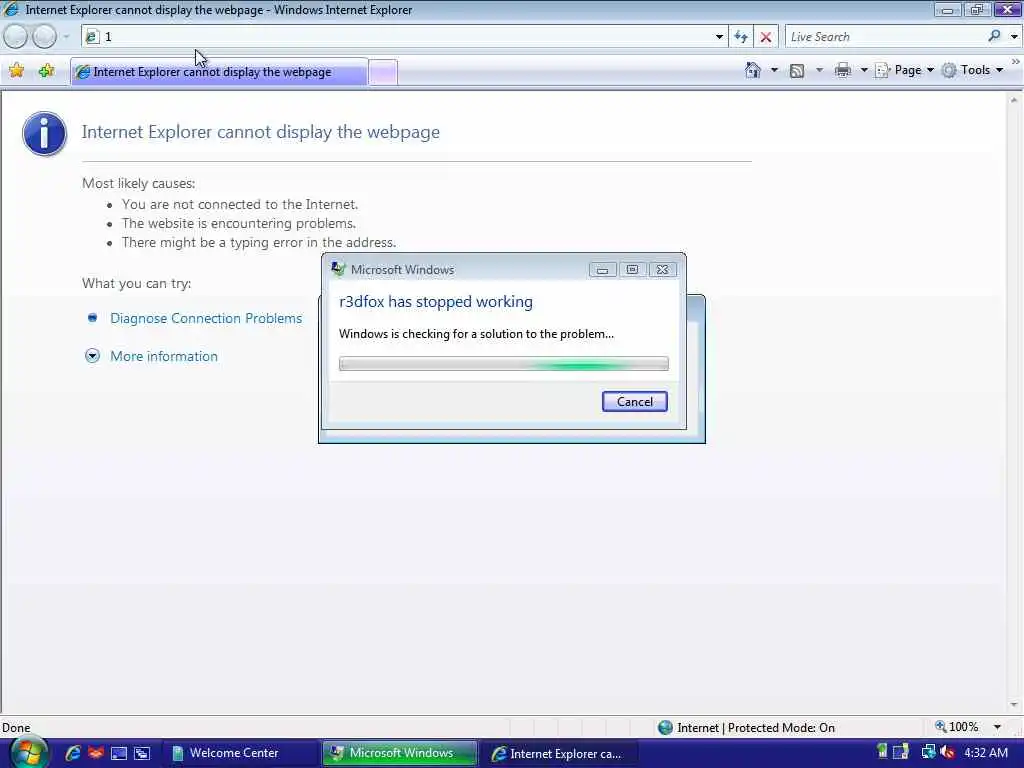Viewport: 1024px width, 768px height.
Task: Click into the address bar field
Action: 398,37
